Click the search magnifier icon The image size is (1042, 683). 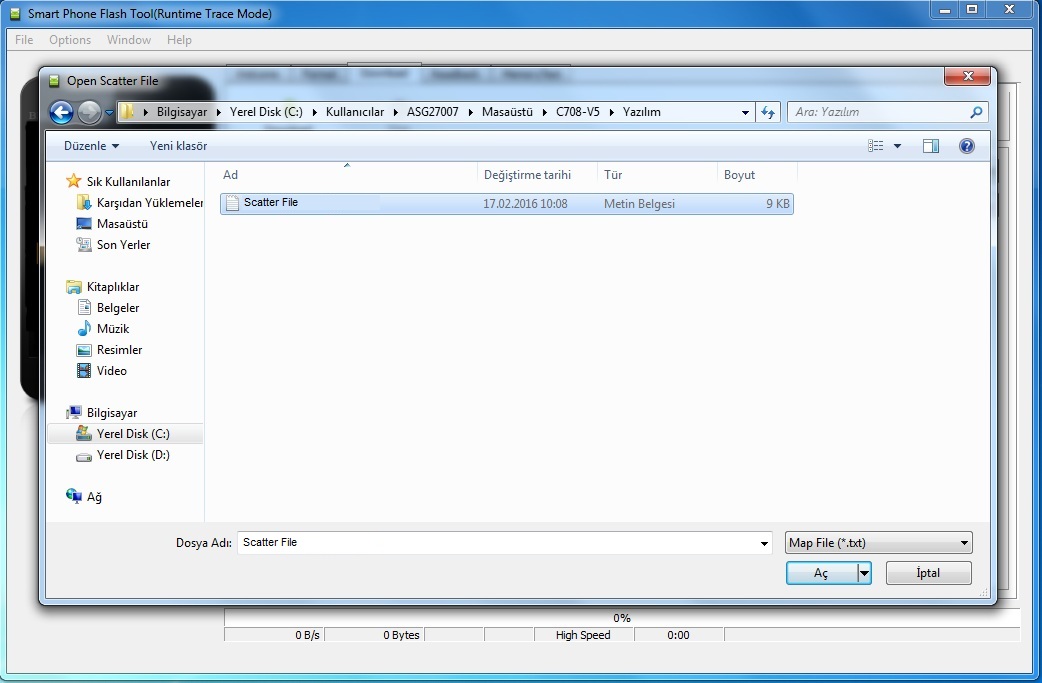(x=976, y=112)
